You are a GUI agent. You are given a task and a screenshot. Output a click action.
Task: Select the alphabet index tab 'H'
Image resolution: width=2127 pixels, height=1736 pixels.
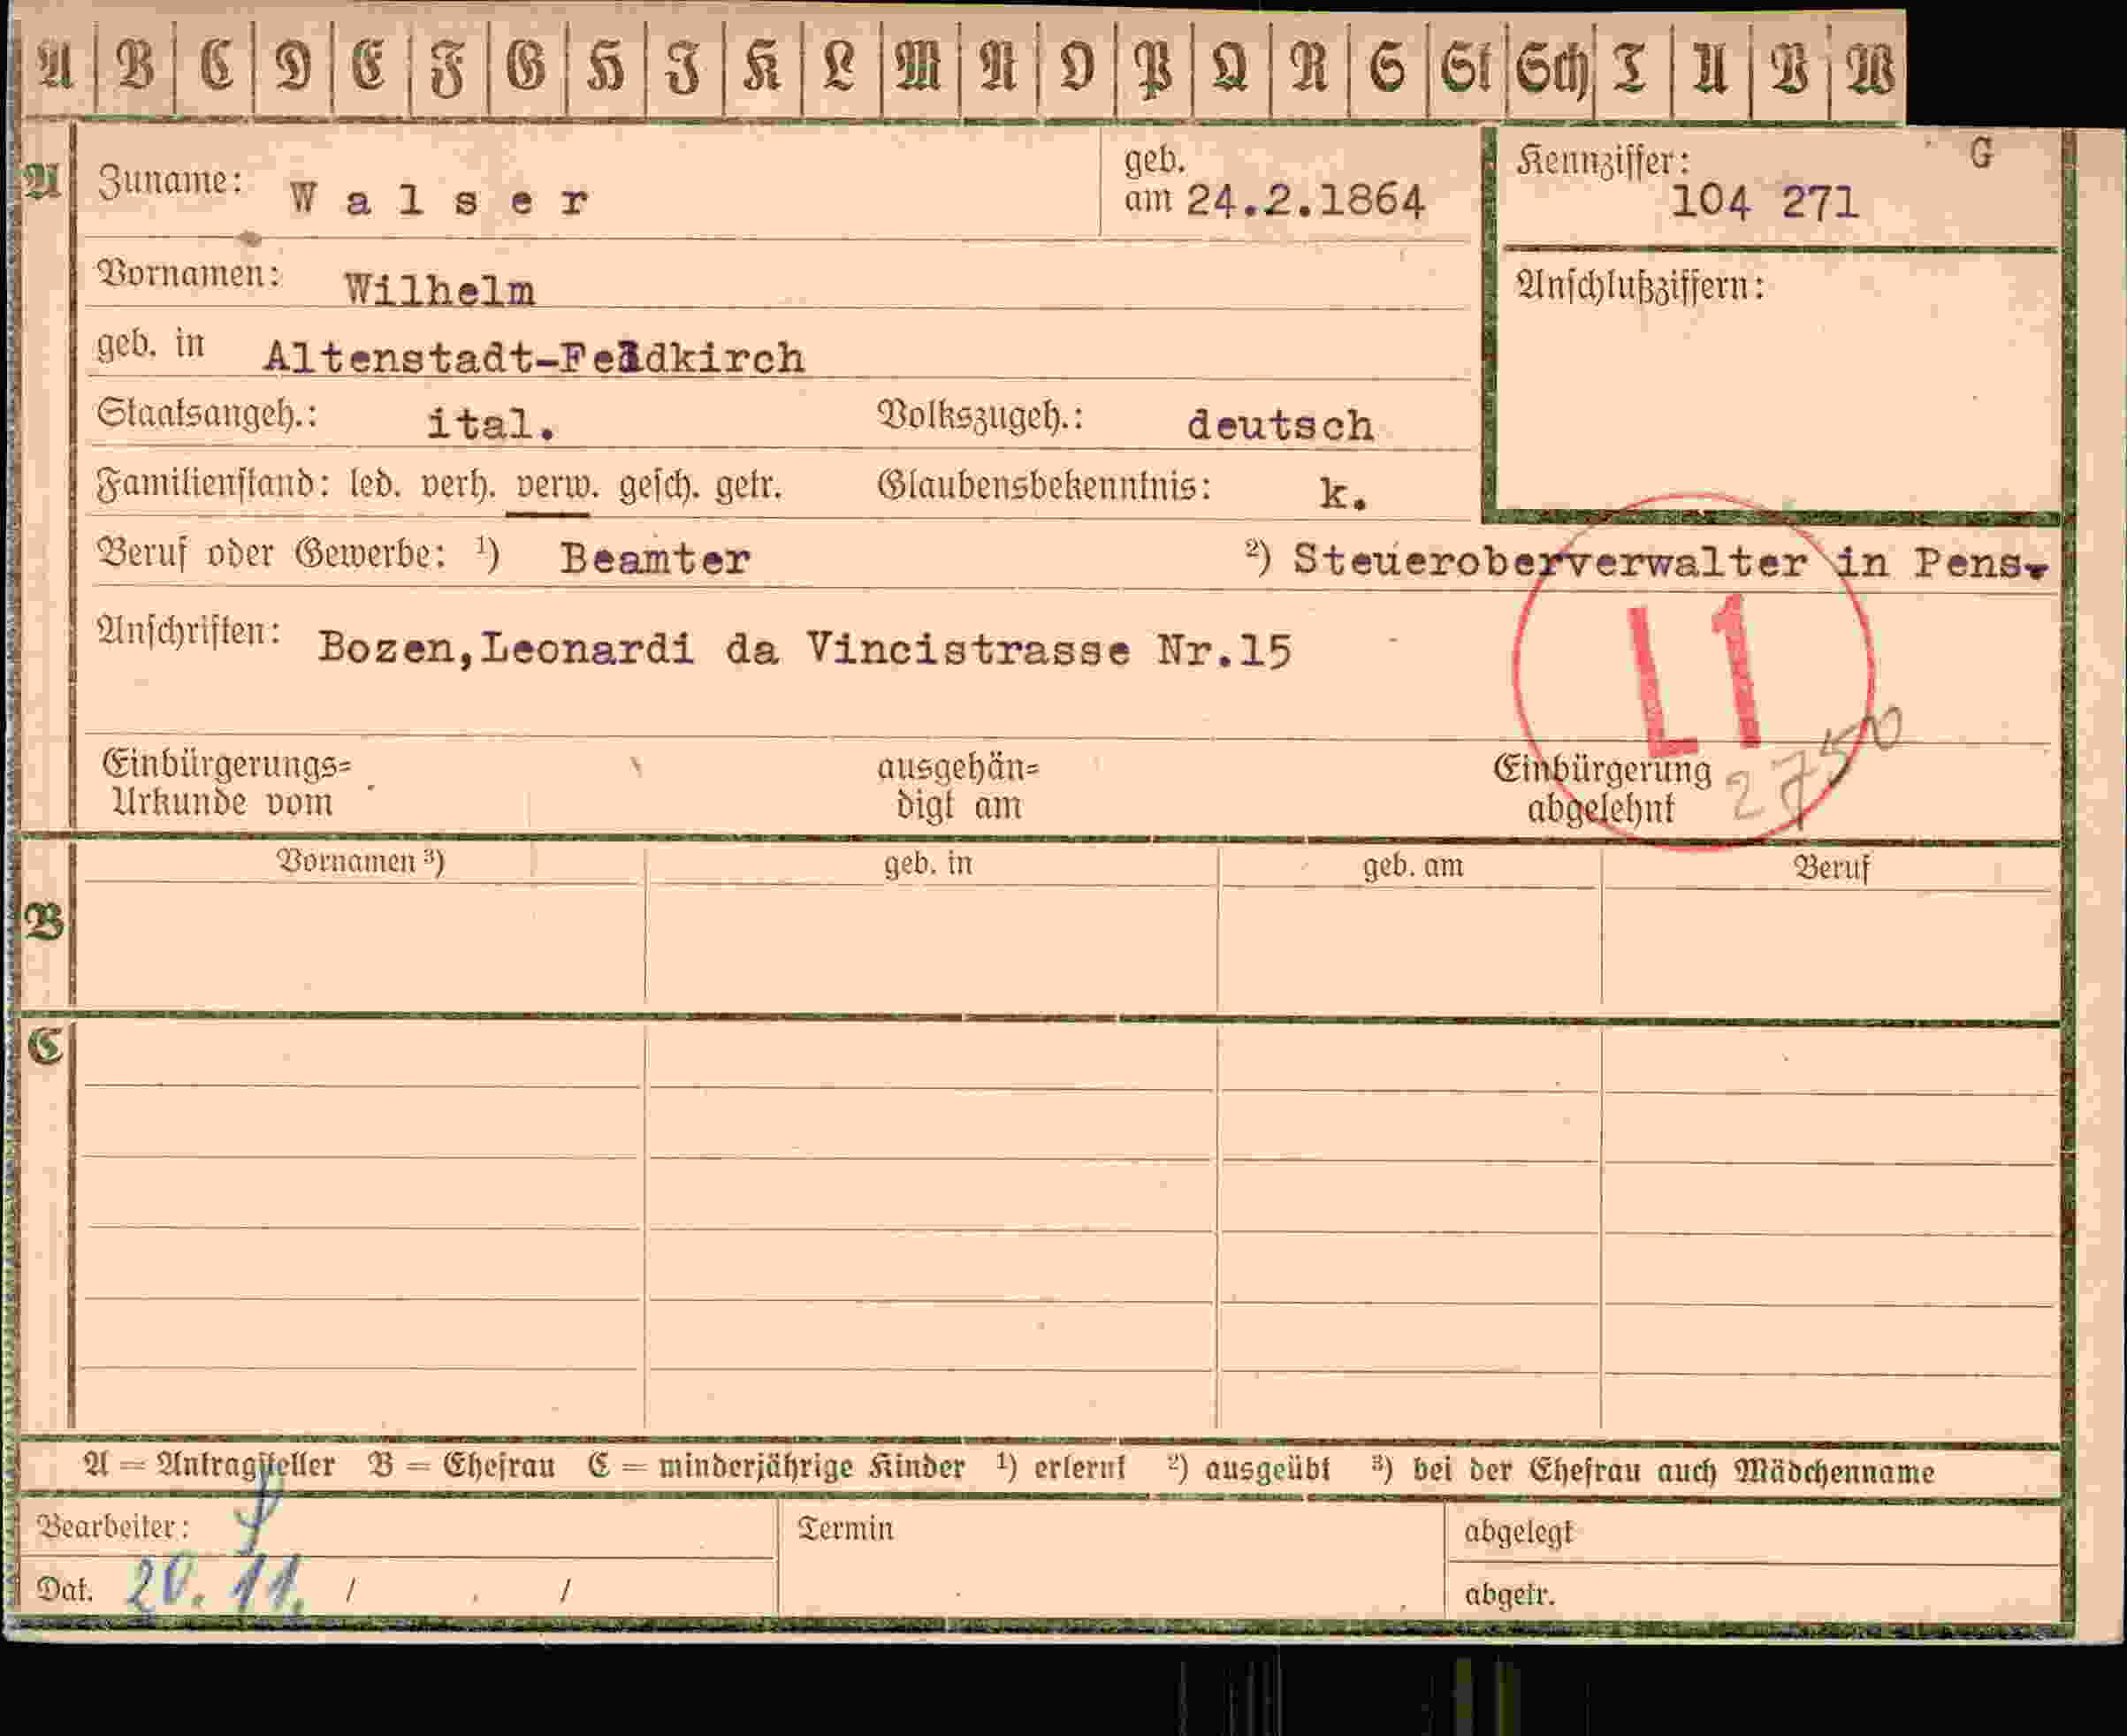605,68
